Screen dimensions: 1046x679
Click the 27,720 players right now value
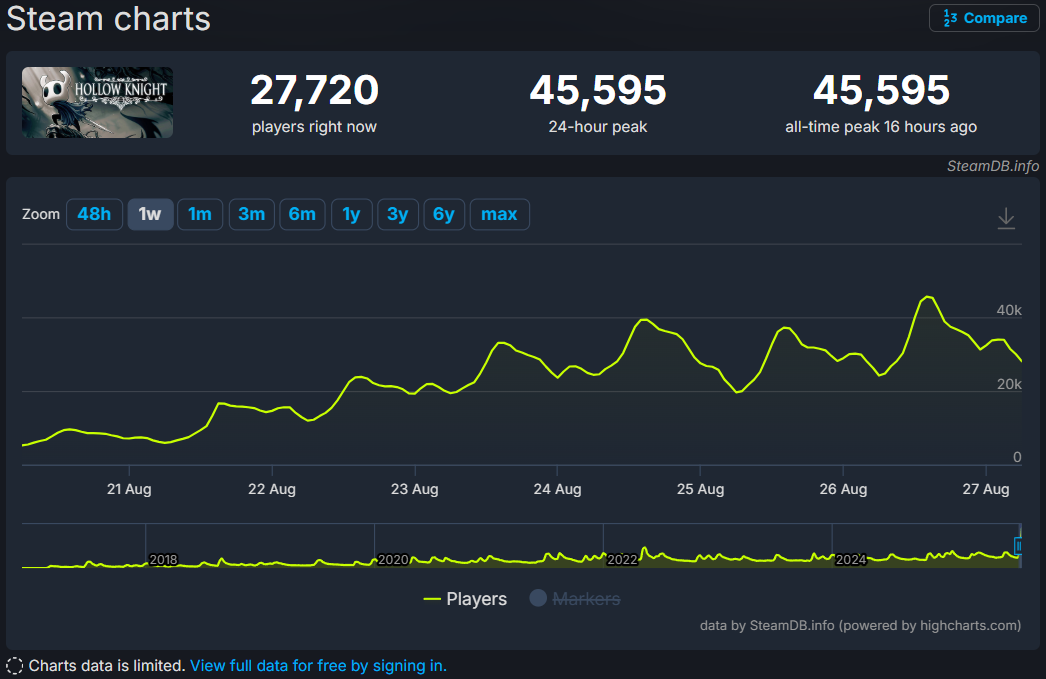click(x=314, y=90)
